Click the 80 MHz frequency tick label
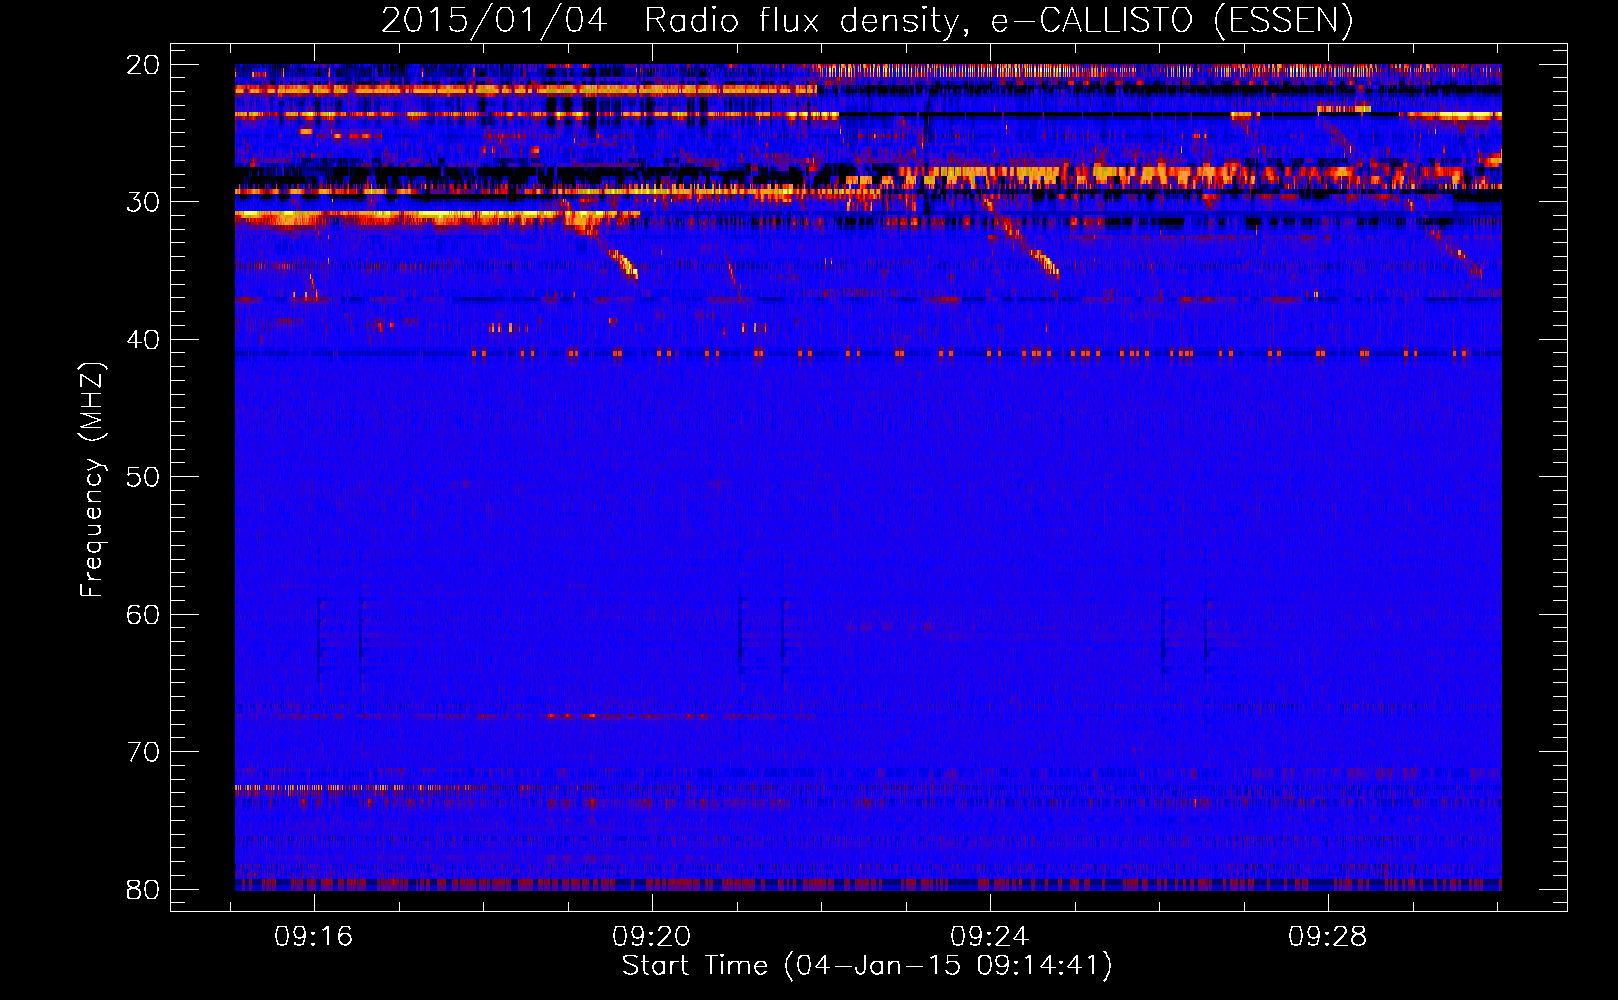 pyautogui.click(x=143, y=889)
